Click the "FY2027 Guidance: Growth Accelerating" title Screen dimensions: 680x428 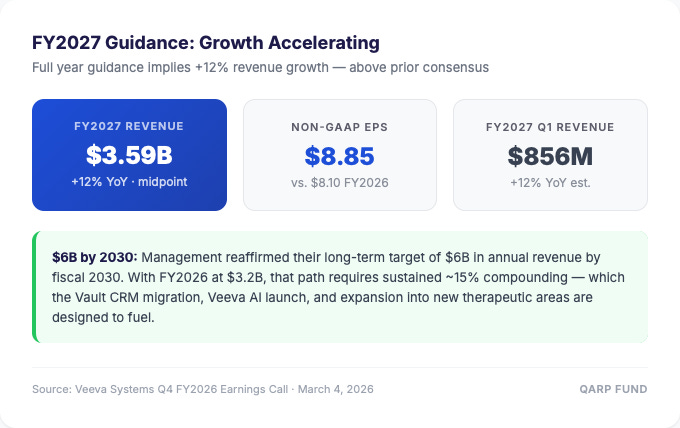click(x=206, y=43)
